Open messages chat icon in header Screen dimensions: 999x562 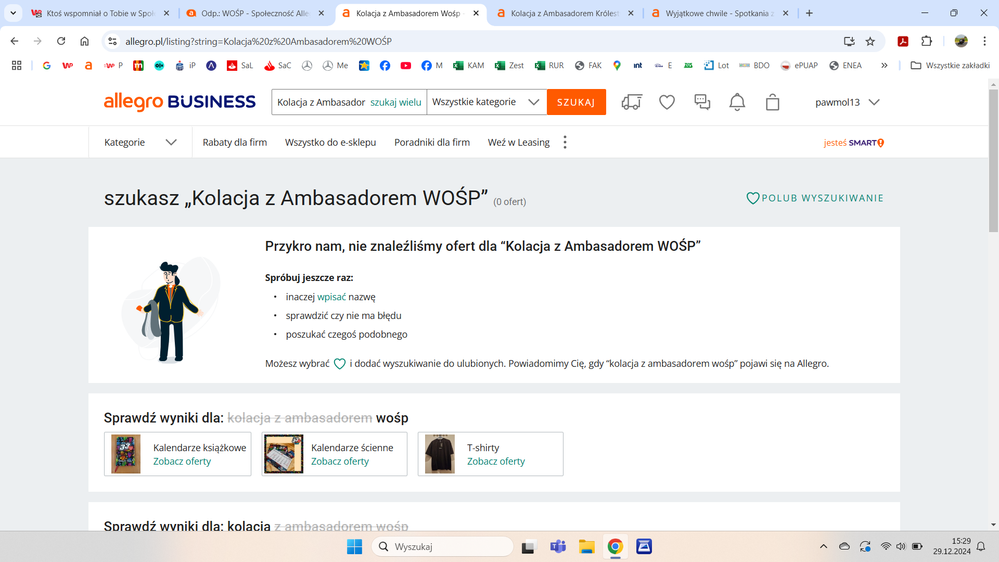702,102
